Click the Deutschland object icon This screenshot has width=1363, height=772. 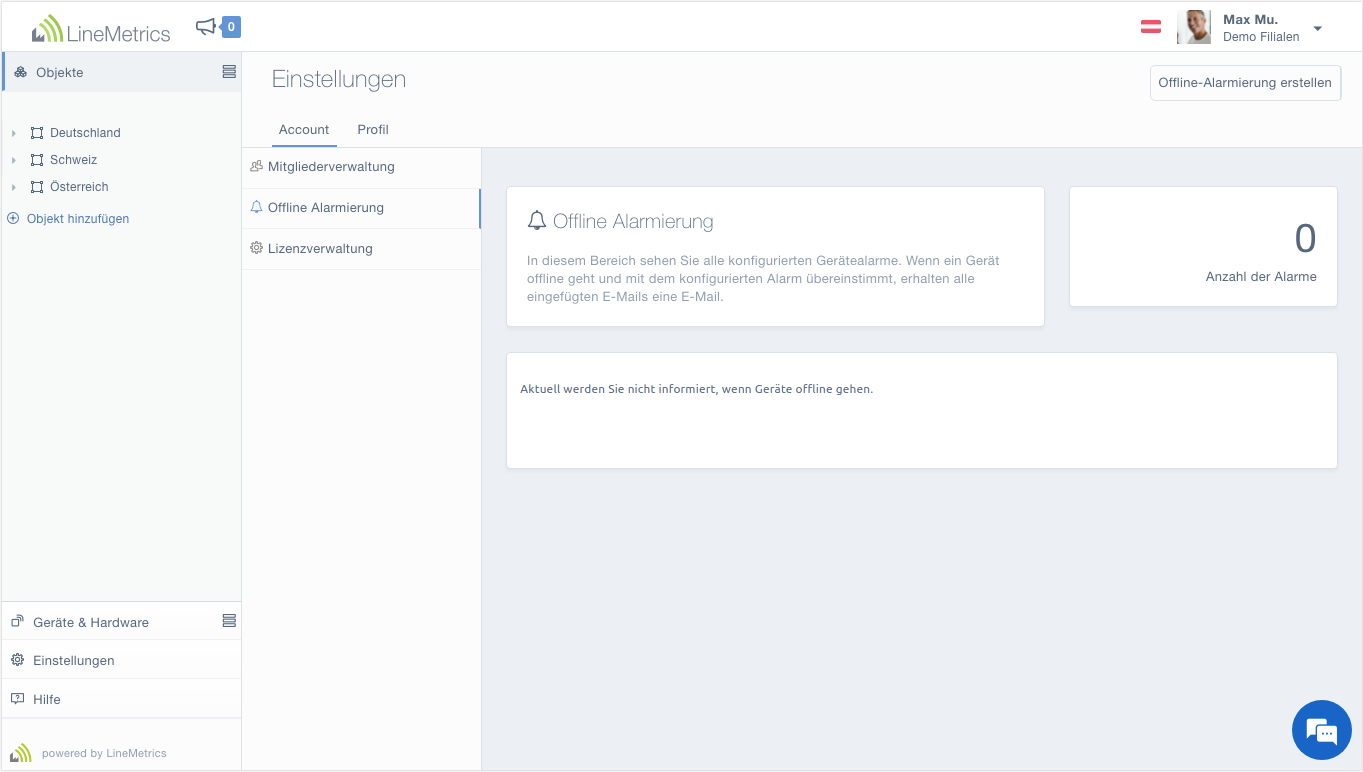[x=37, y=133]
